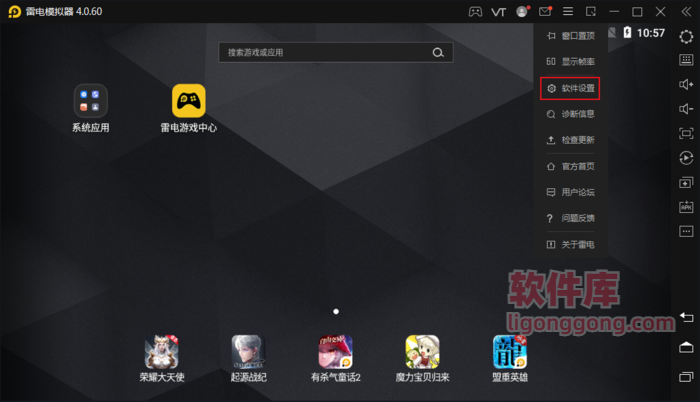The height and width of the screenshot is (402, 700).
Task: Click the clock showing 10:57
Action: point(650,33)
